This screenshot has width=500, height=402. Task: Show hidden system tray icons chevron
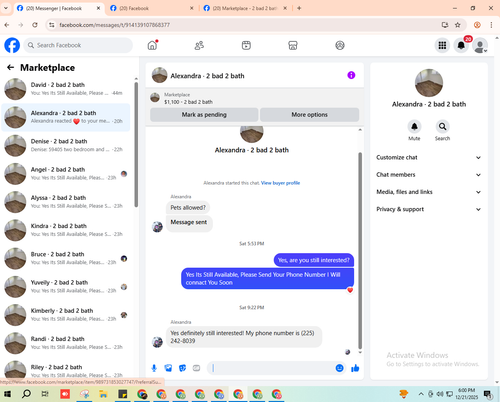click(x=421, y=394)
